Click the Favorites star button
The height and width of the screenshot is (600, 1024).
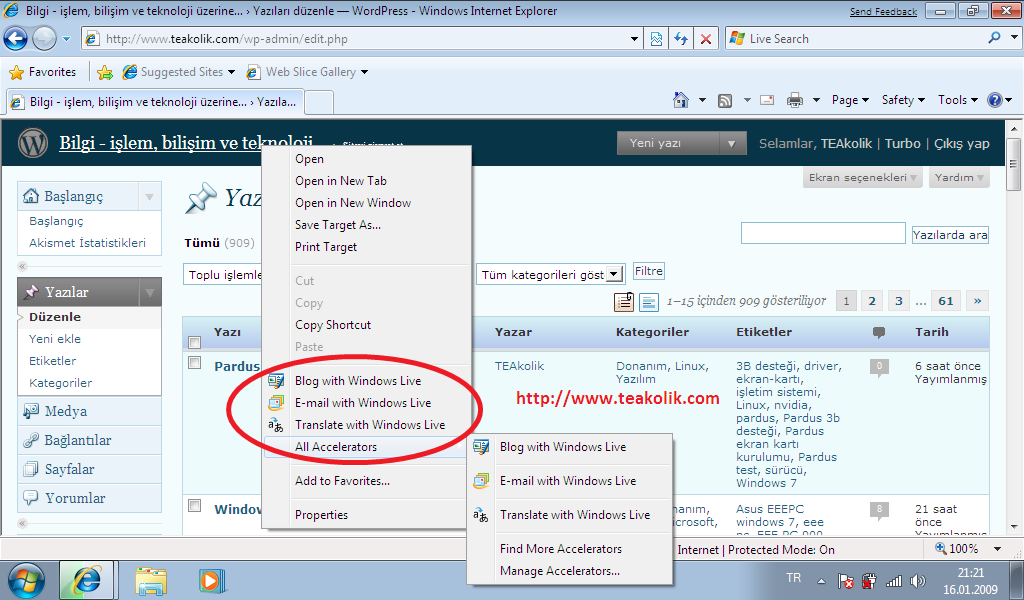[x=43, y=72]
